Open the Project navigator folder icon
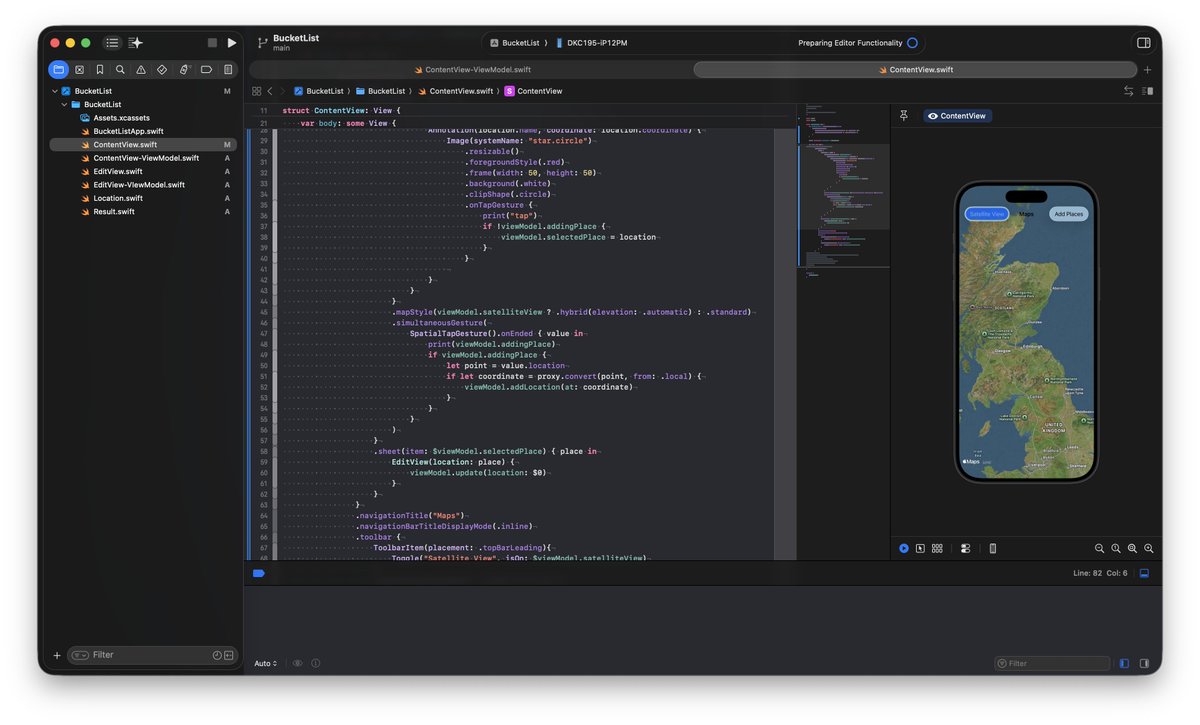This screenshot has width=1200, height=725. pyautogui.click(x=58, y=69)
